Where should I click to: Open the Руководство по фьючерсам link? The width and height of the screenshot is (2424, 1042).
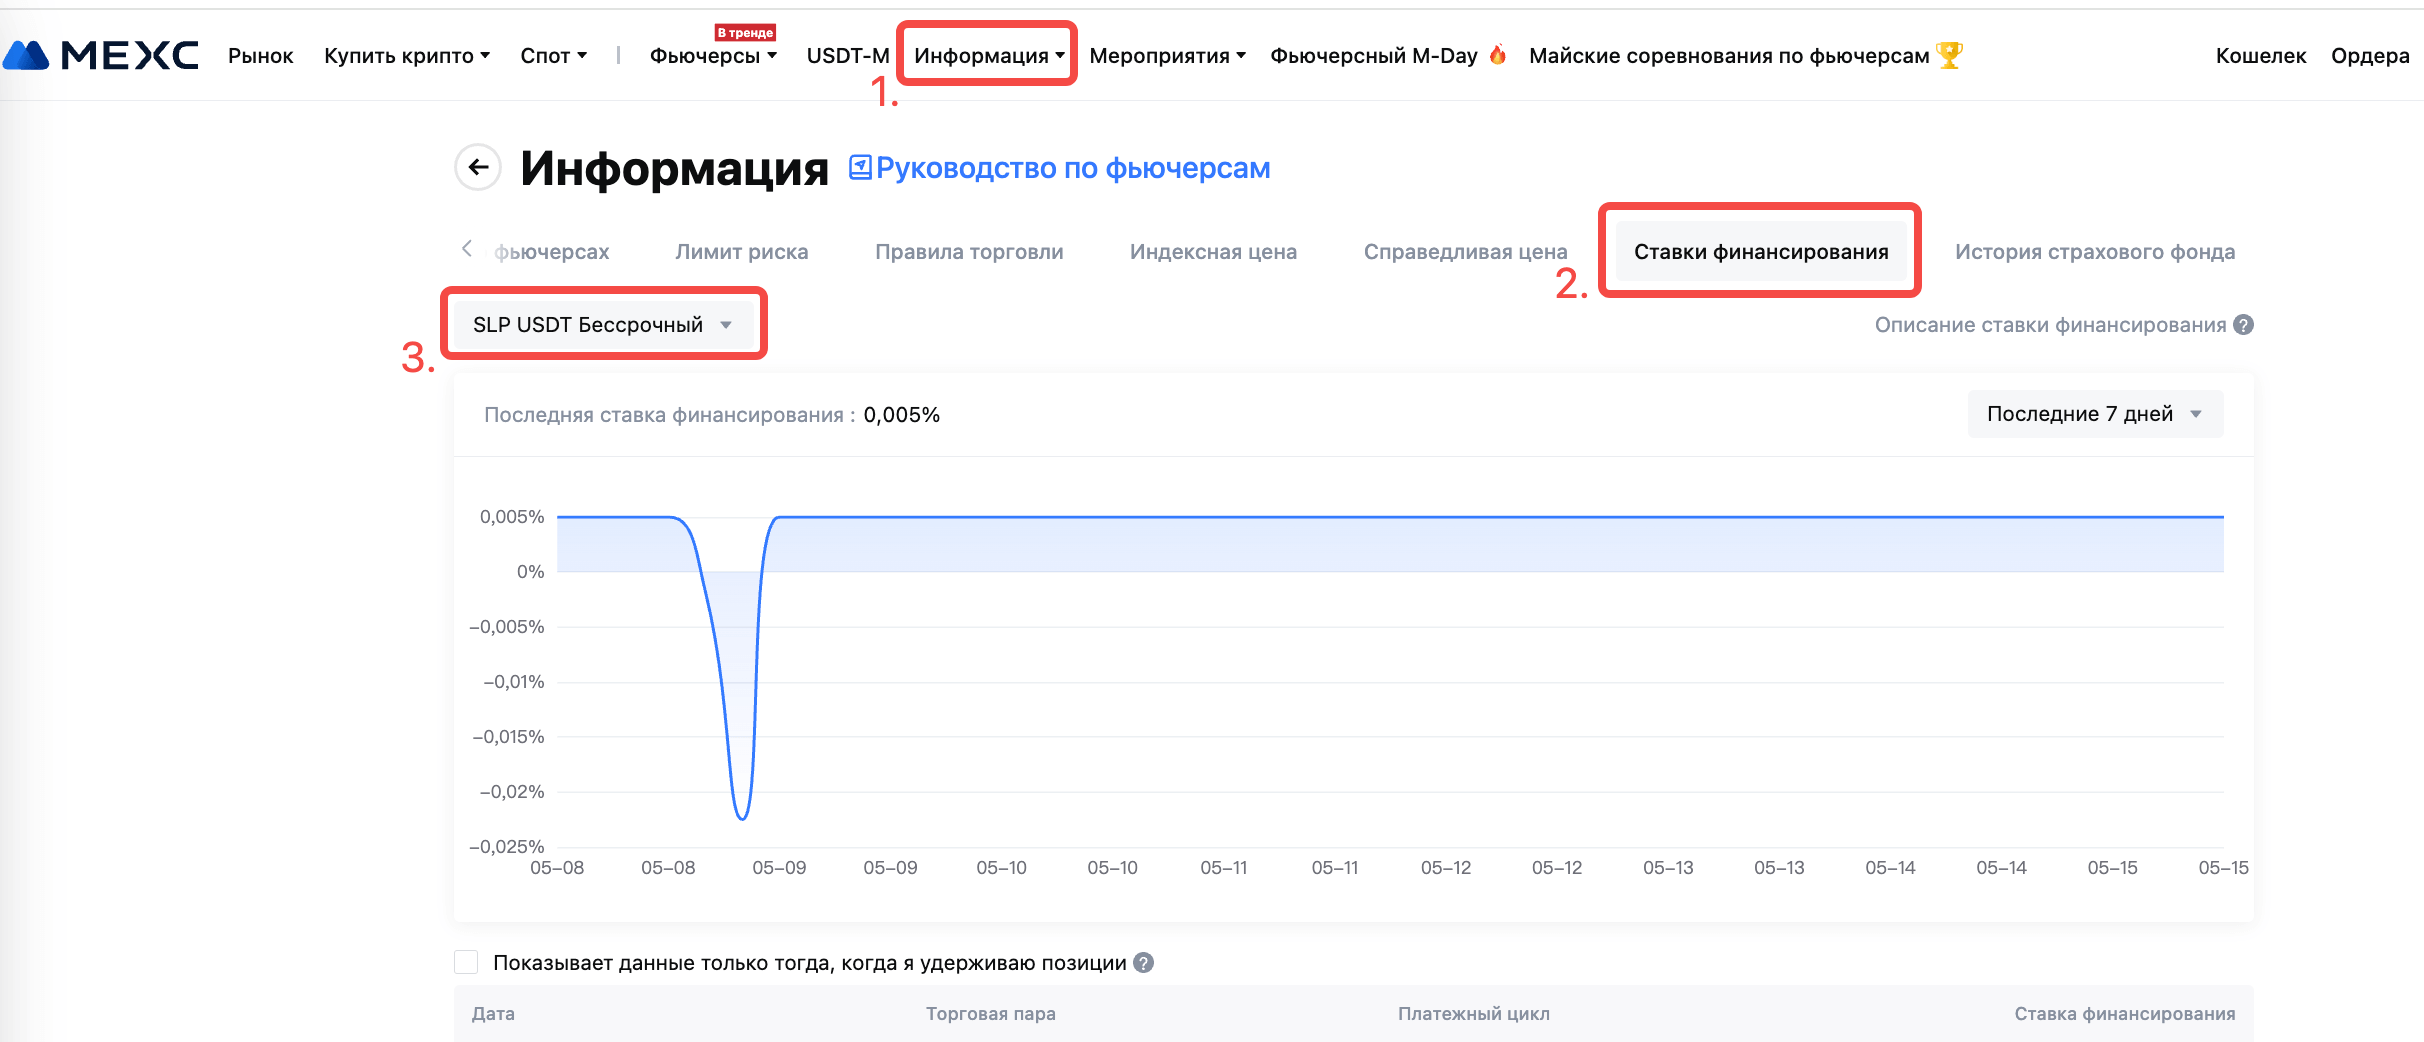1072,168
